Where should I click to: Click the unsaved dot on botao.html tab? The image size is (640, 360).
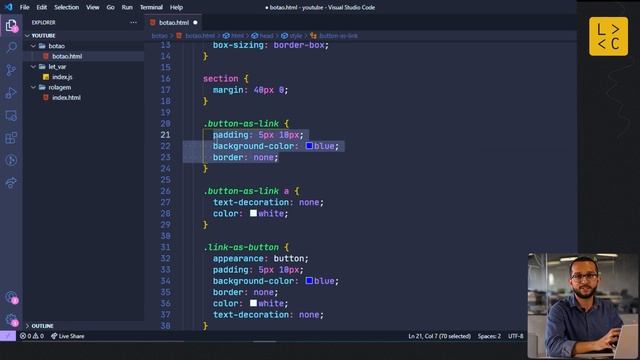195,22
